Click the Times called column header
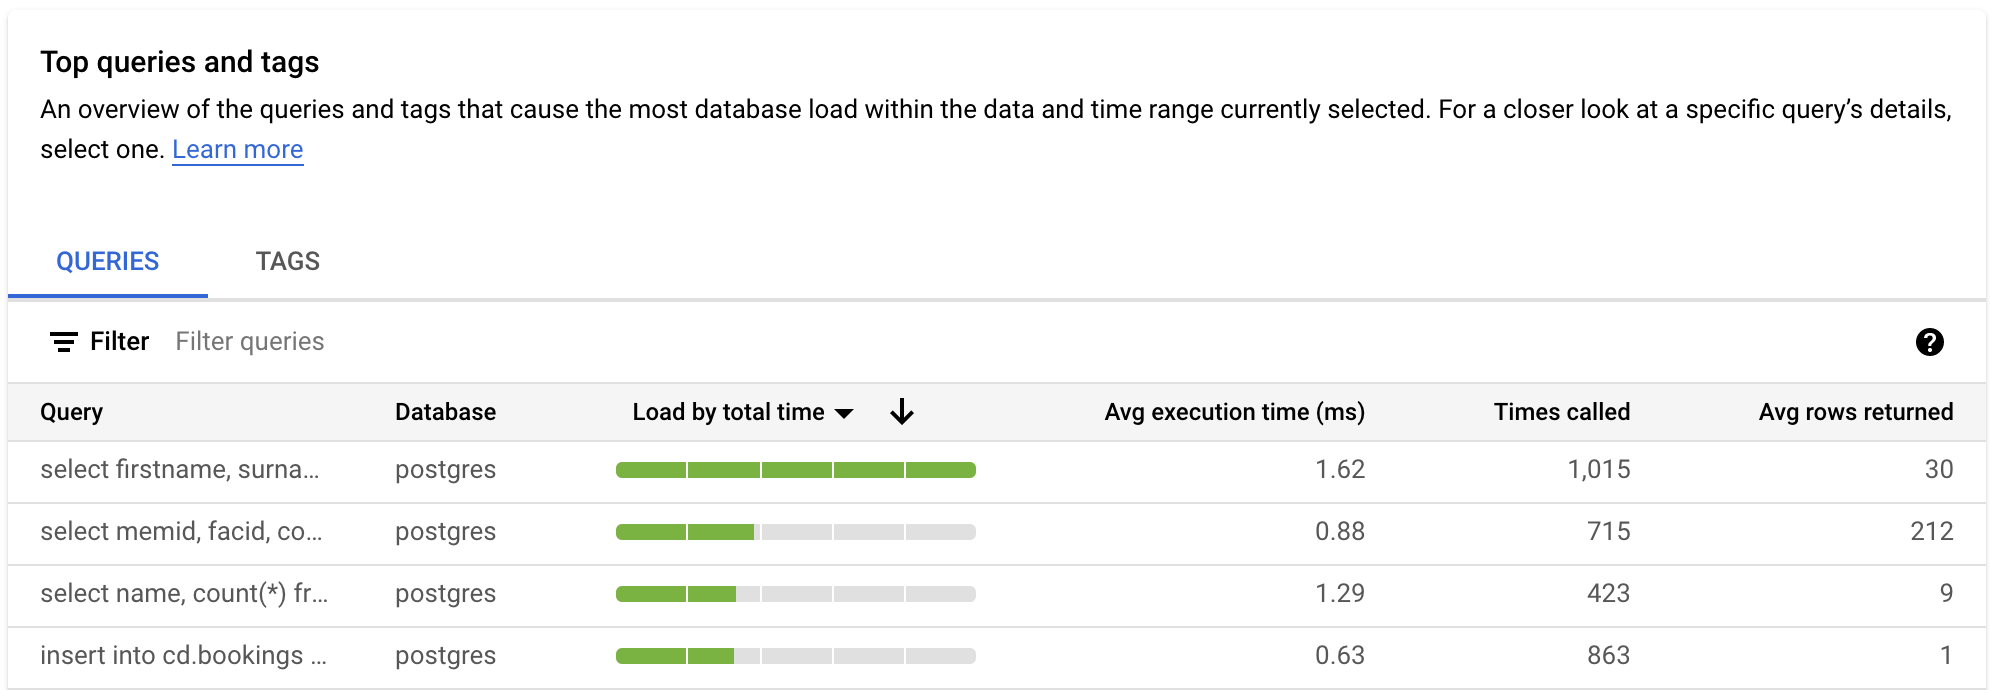The height and width of the screenshot is (690, 1990). (x=1561, y=411)
